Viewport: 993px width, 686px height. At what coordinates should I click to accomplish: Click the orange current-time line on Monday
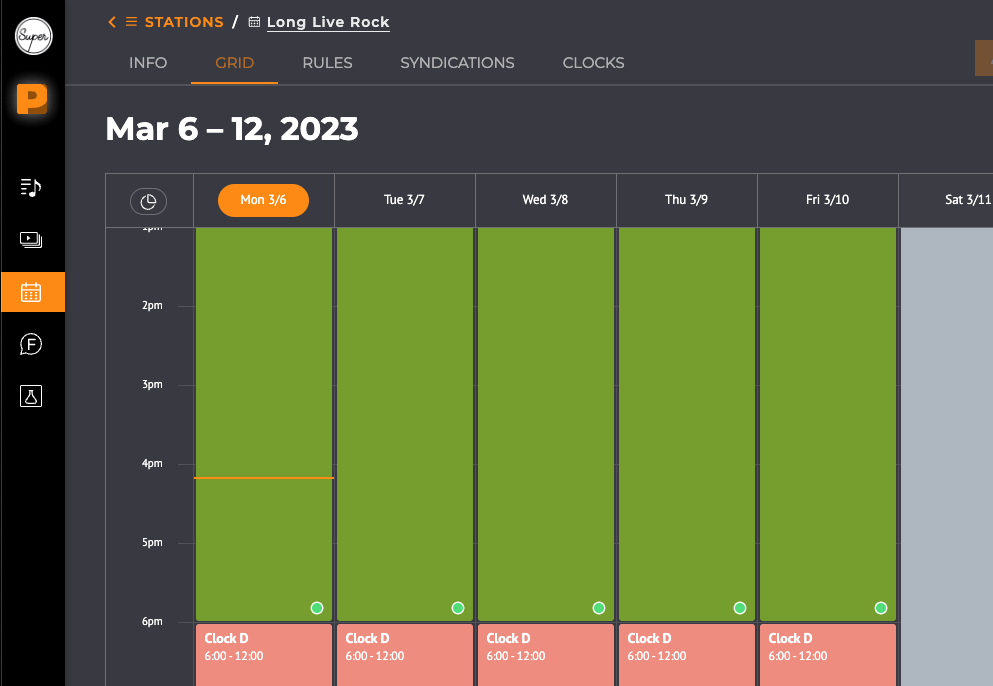pyautogui.click(x=264, y=478)
